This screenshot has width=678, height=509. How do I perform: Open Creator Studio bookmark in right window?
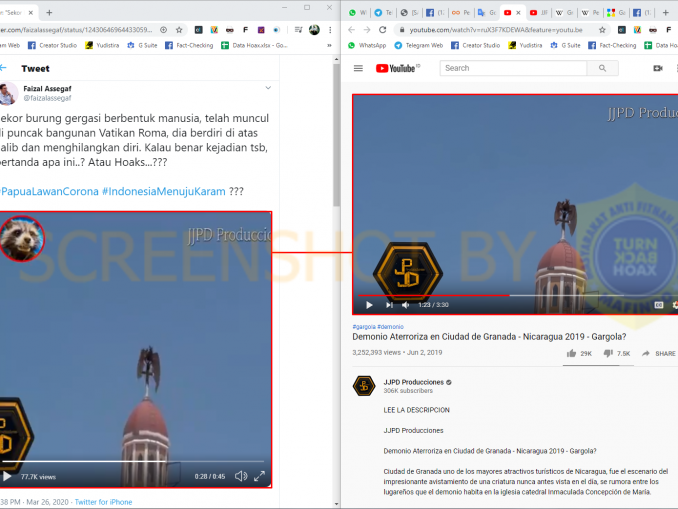[476, 45]
